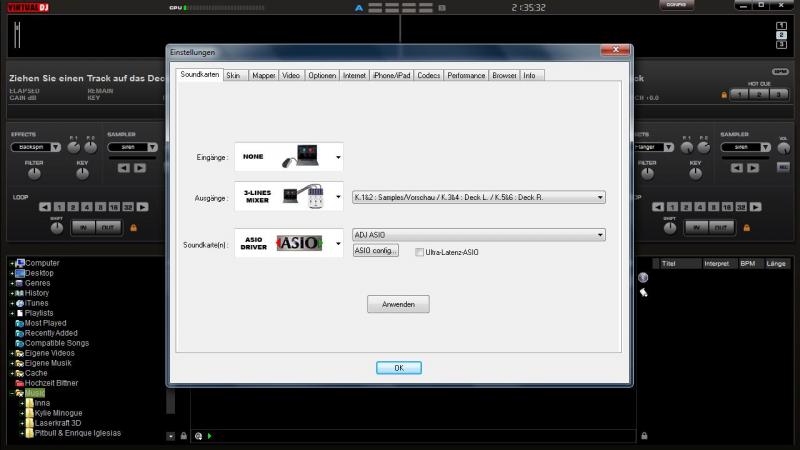Click left deck FILTER knob
Viewport: 800px width, 450px height.
coord(34,173)
